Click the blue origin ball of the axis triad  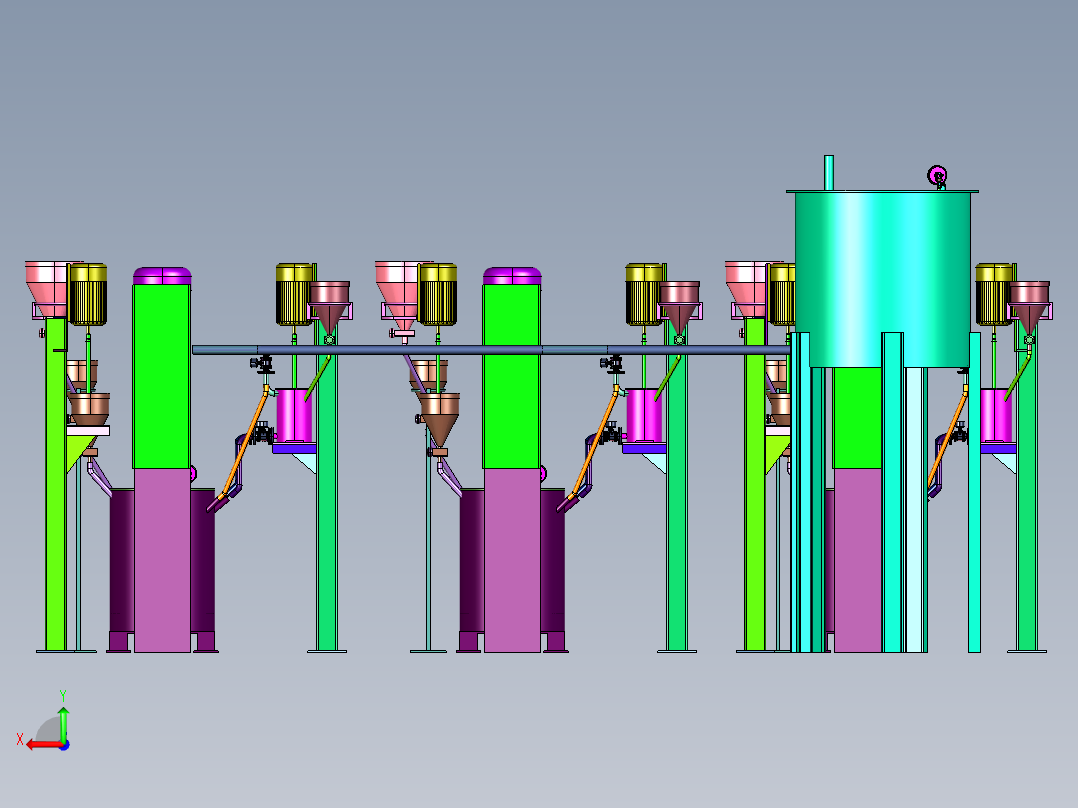pyautogui.click(x=65, y=745)
